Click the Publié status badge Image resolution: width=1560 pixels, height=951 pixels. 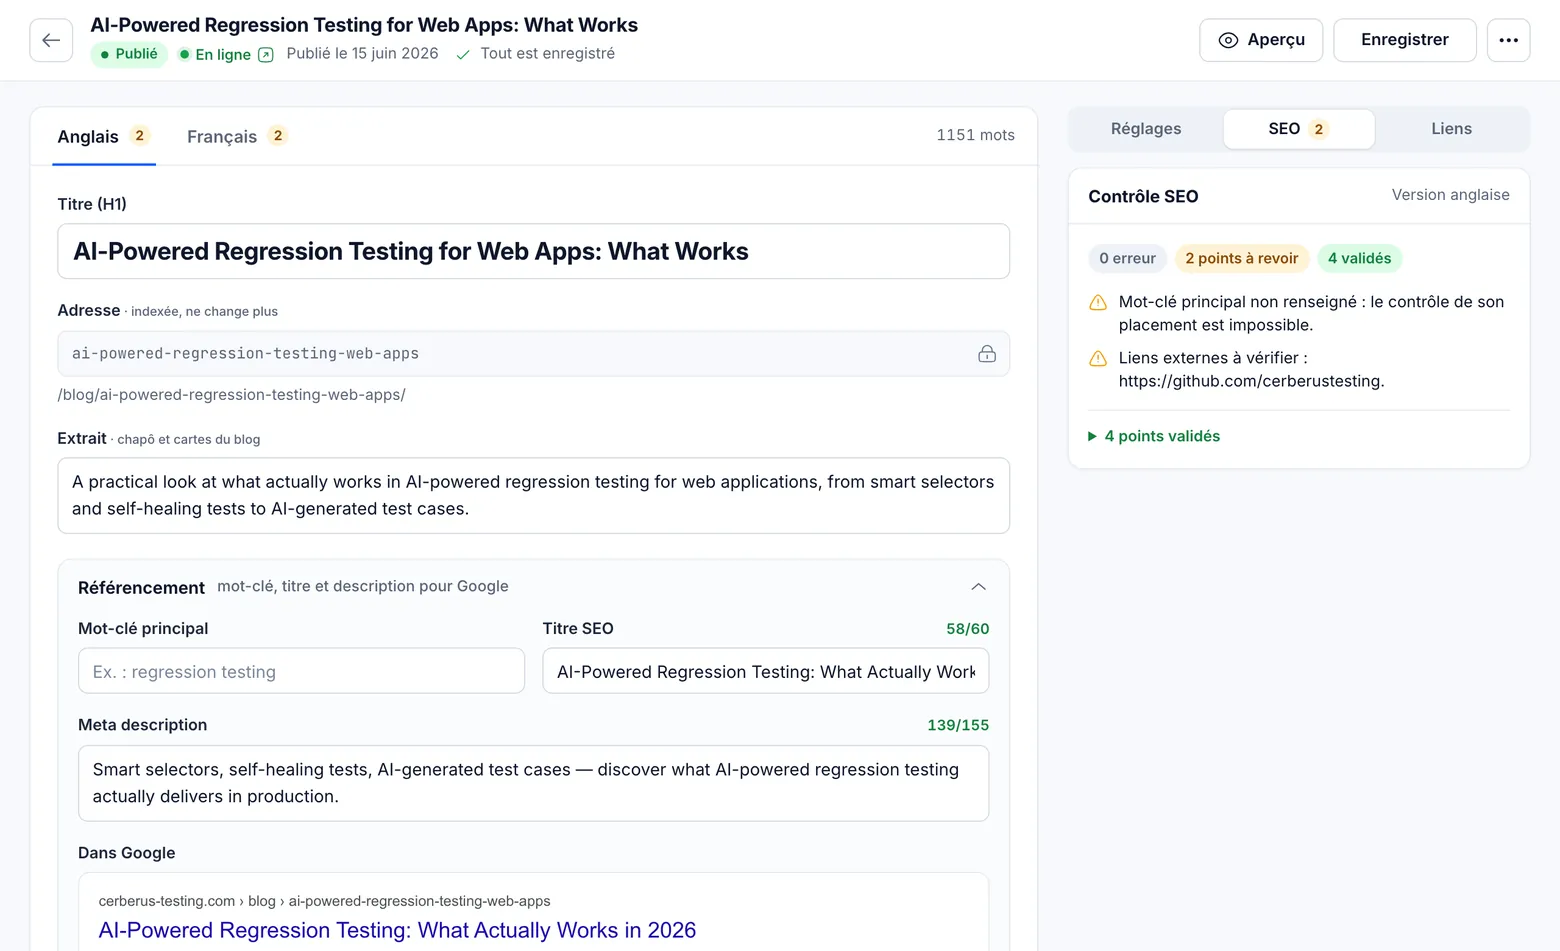tap(129, 54)
